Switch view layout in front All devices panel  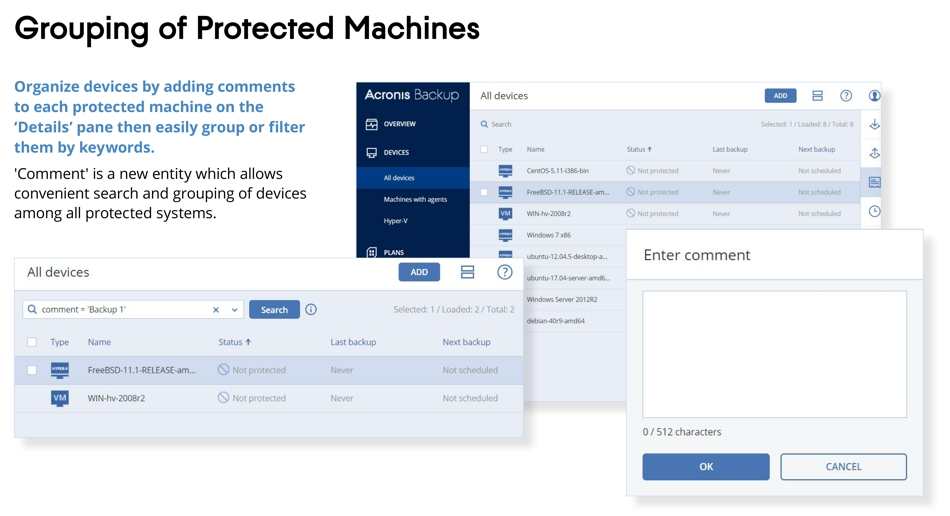pyautogui.click(x=467, y=273)
